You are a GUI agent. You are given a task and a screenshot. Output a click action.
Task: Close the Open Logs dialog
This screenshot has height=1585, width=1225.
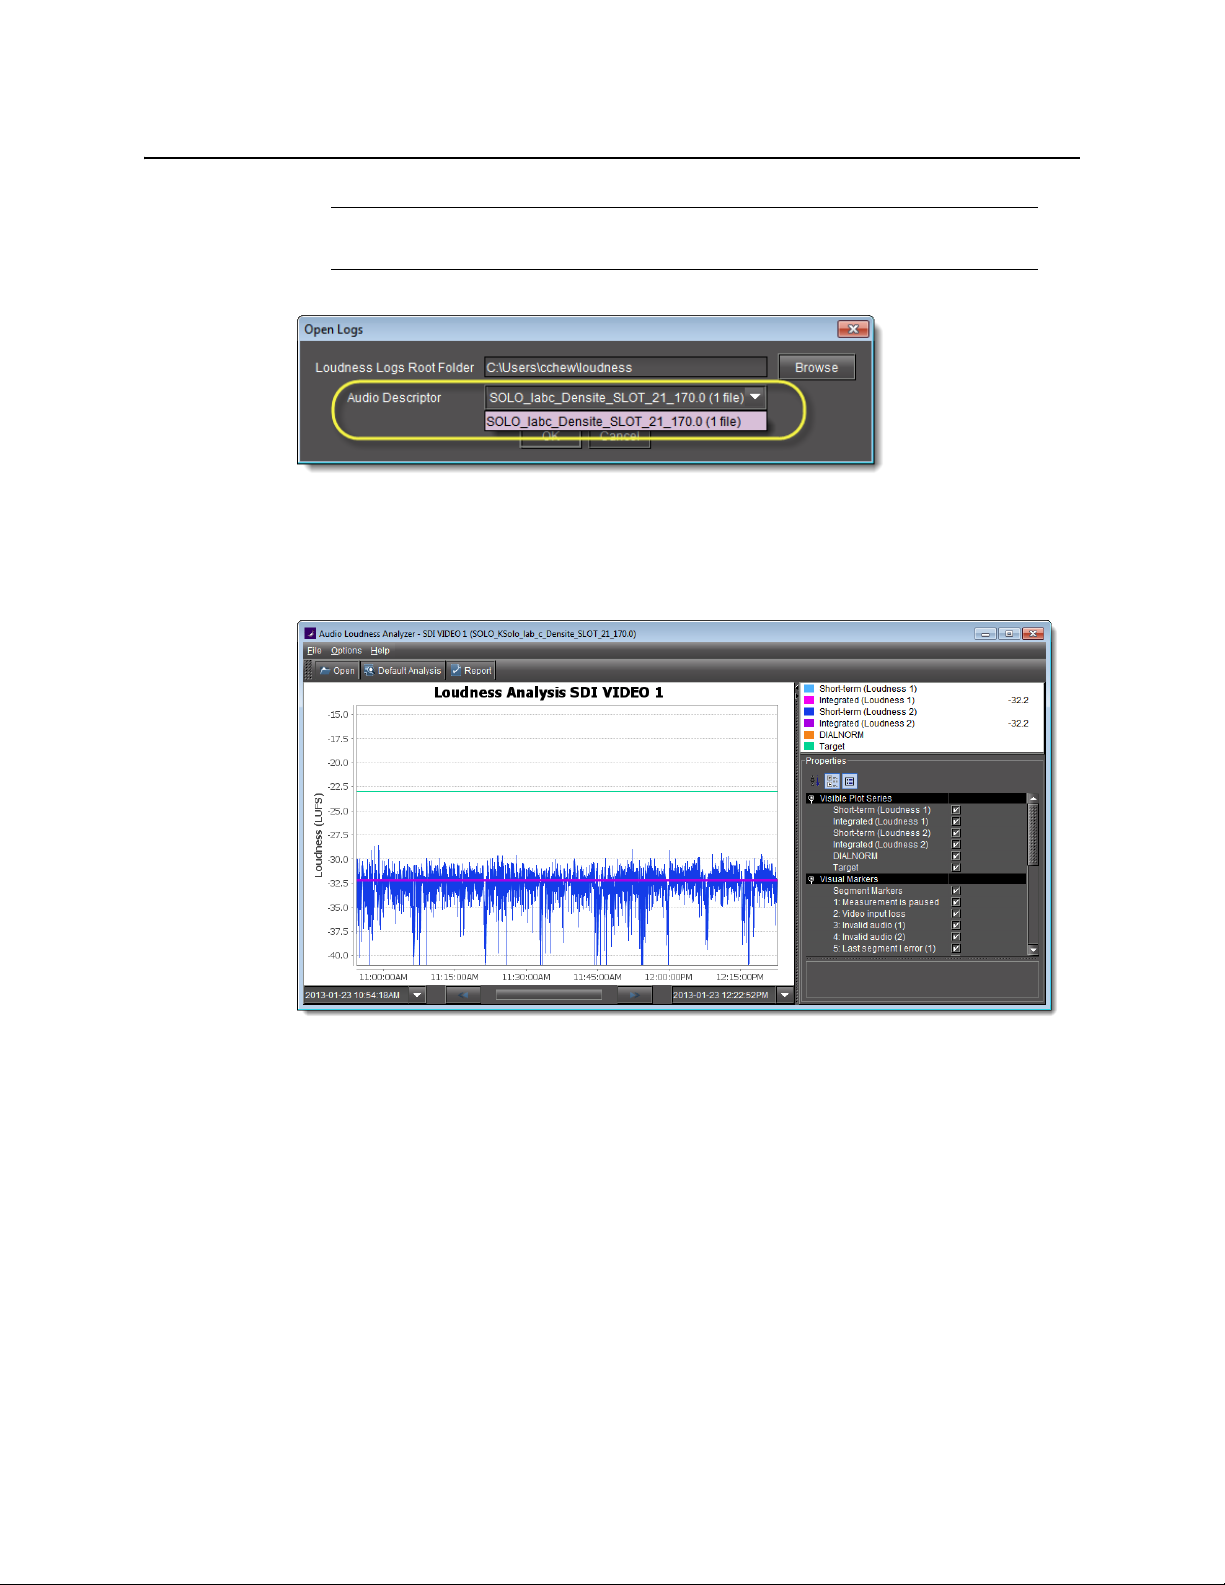point(852,329)
